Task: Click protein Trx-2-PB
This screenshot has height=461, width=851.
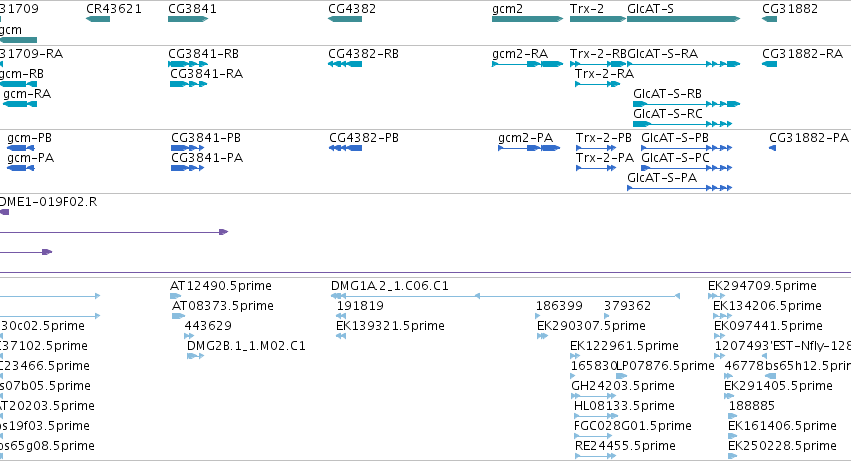Action: pyautogui.click(x=596, y=148)
